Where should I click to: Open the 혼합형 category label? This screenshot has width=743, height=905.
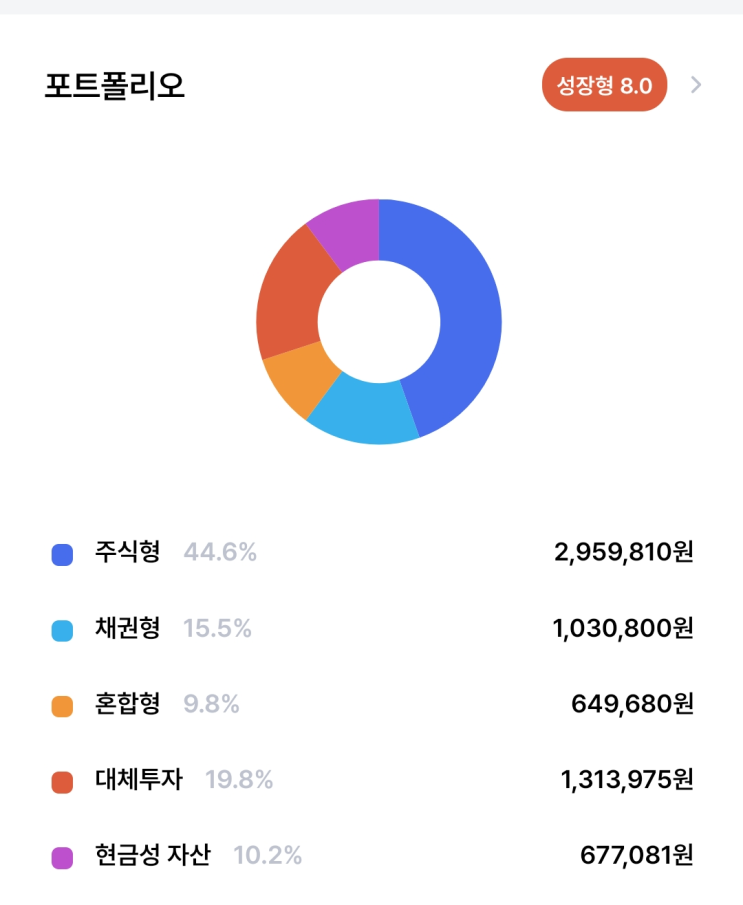click(127, 704)
